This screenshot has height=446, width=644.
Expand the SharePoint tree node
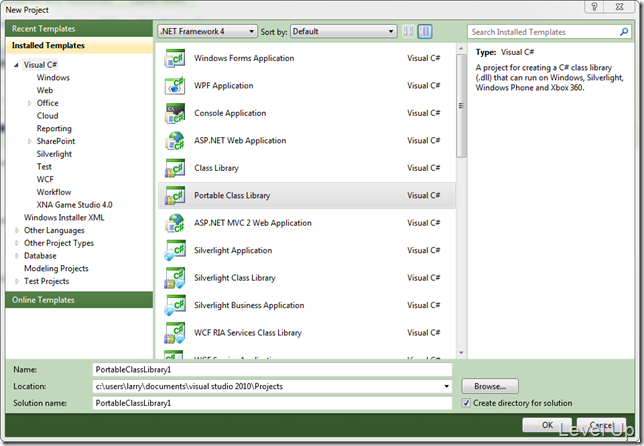pos(30,141)
